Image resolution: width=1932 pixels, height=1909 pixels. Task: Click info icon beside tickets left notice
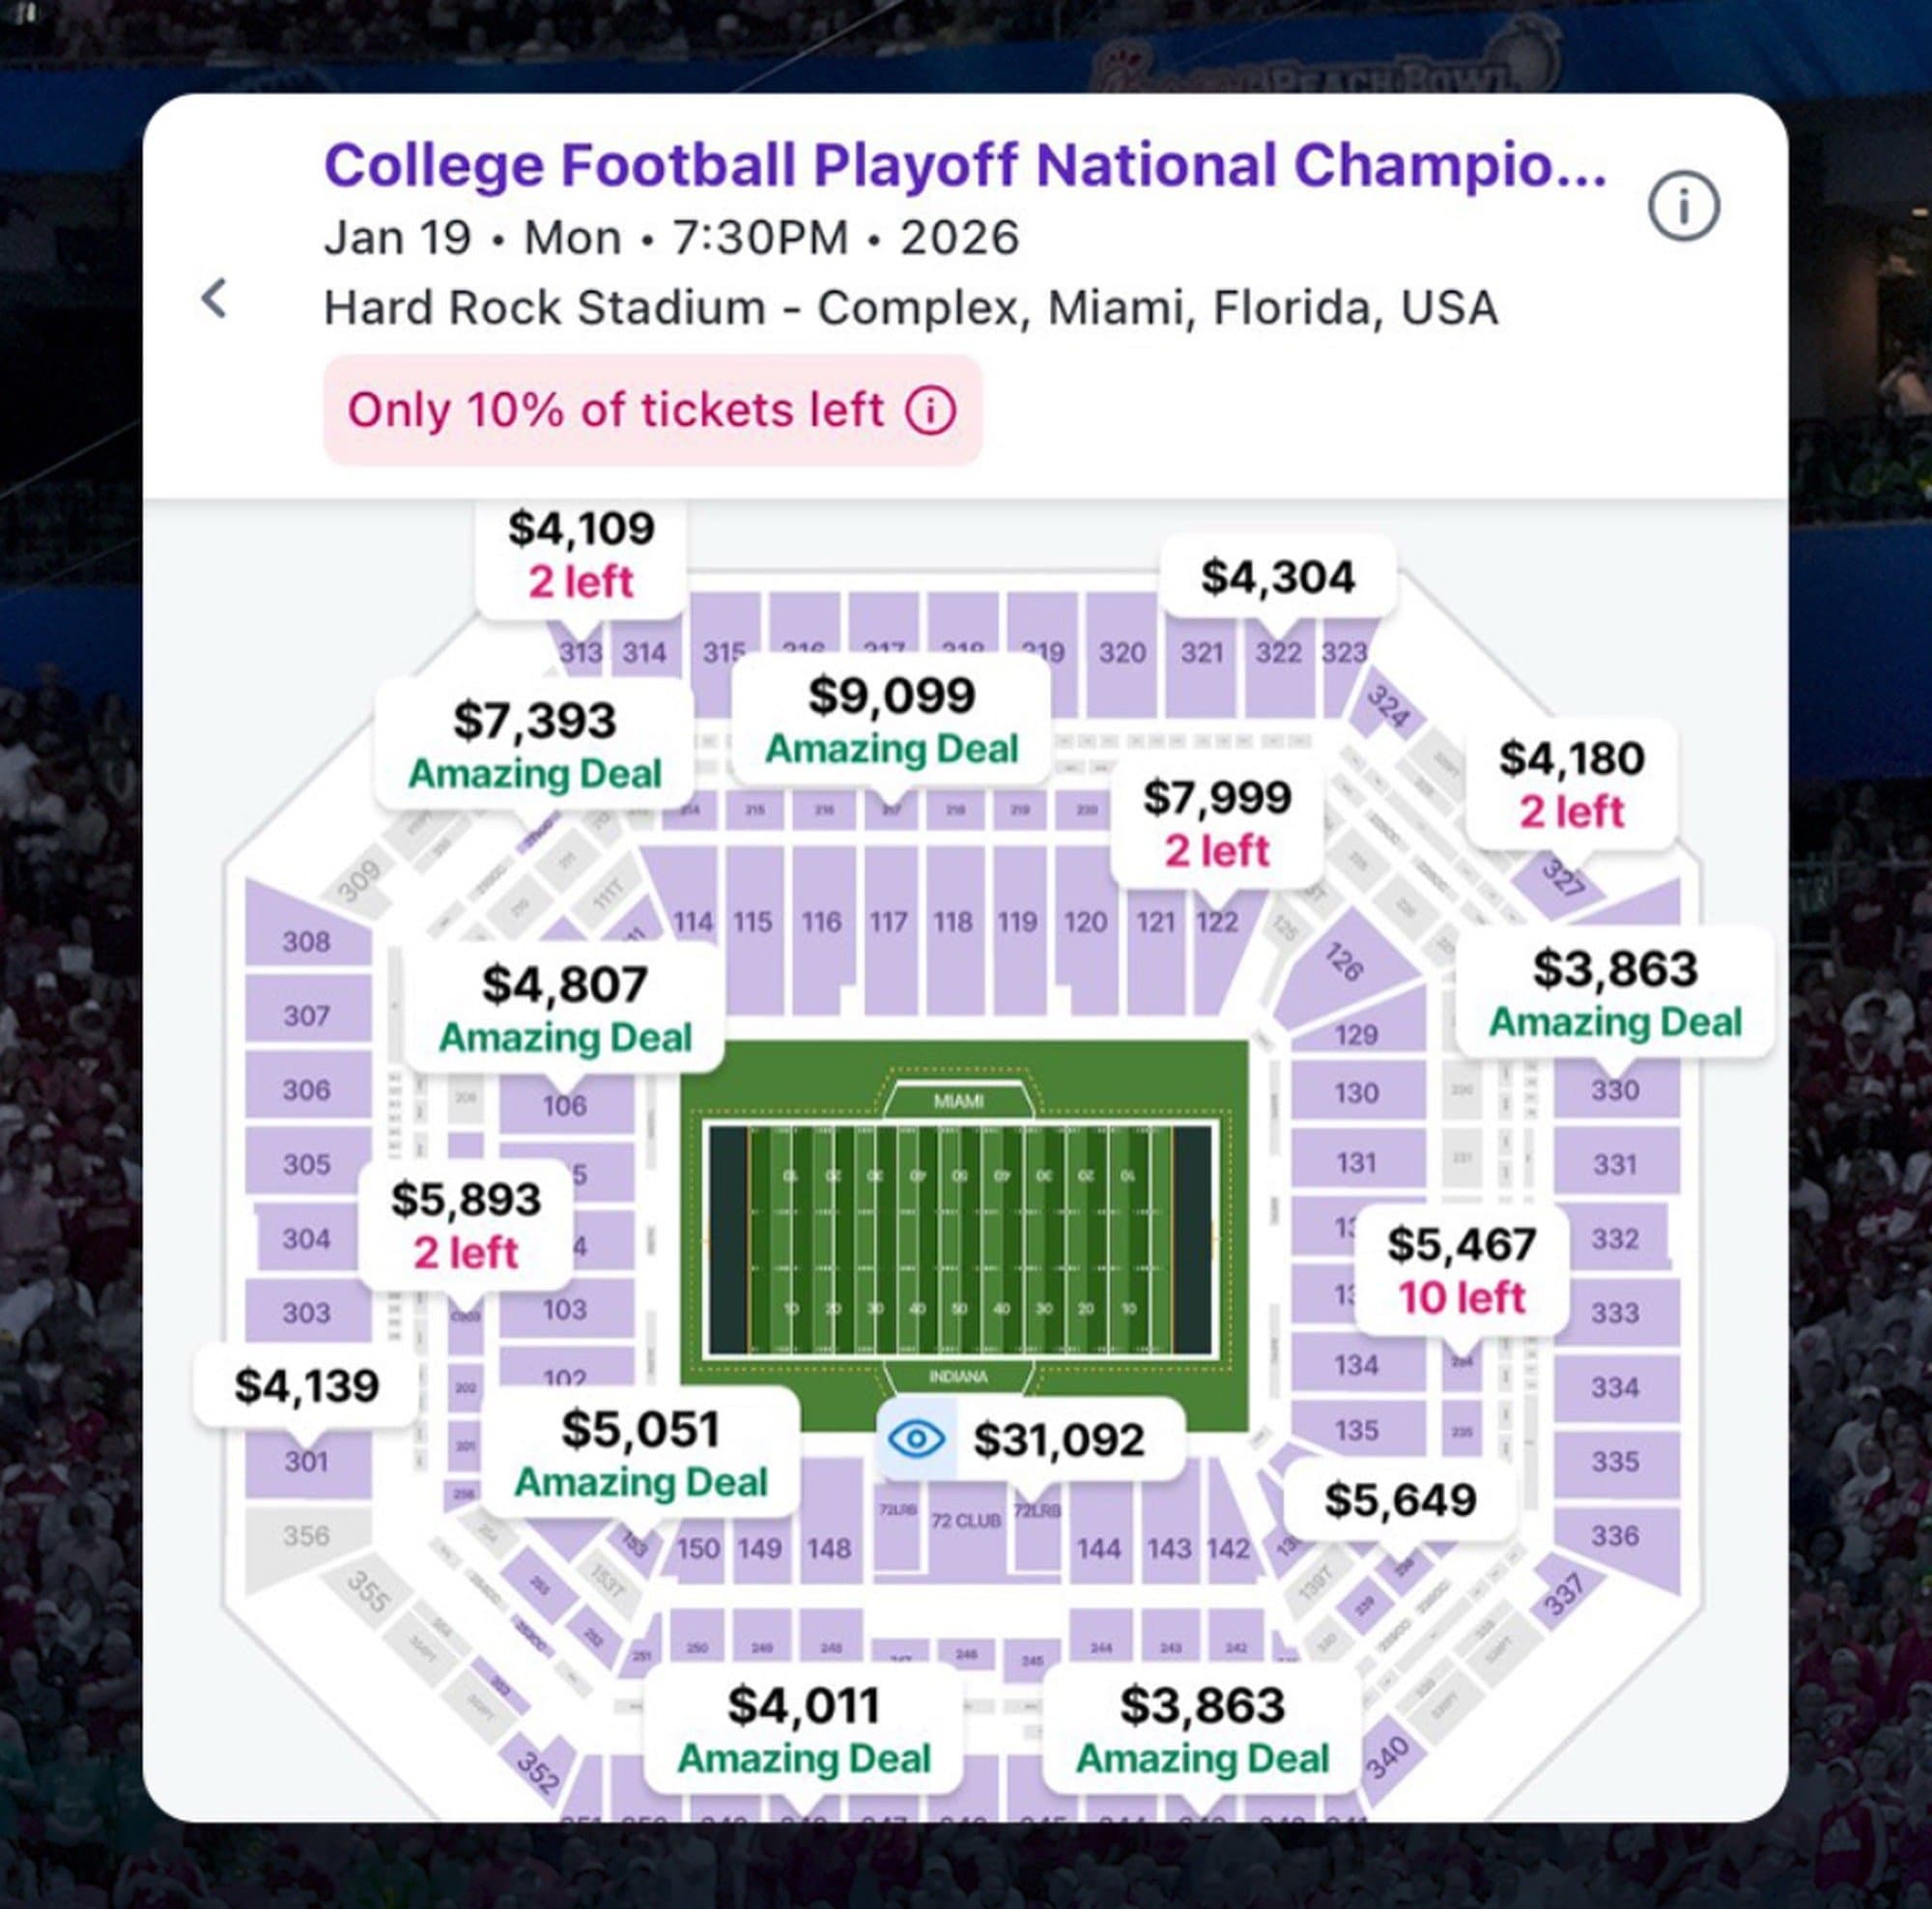pos(930,411)
